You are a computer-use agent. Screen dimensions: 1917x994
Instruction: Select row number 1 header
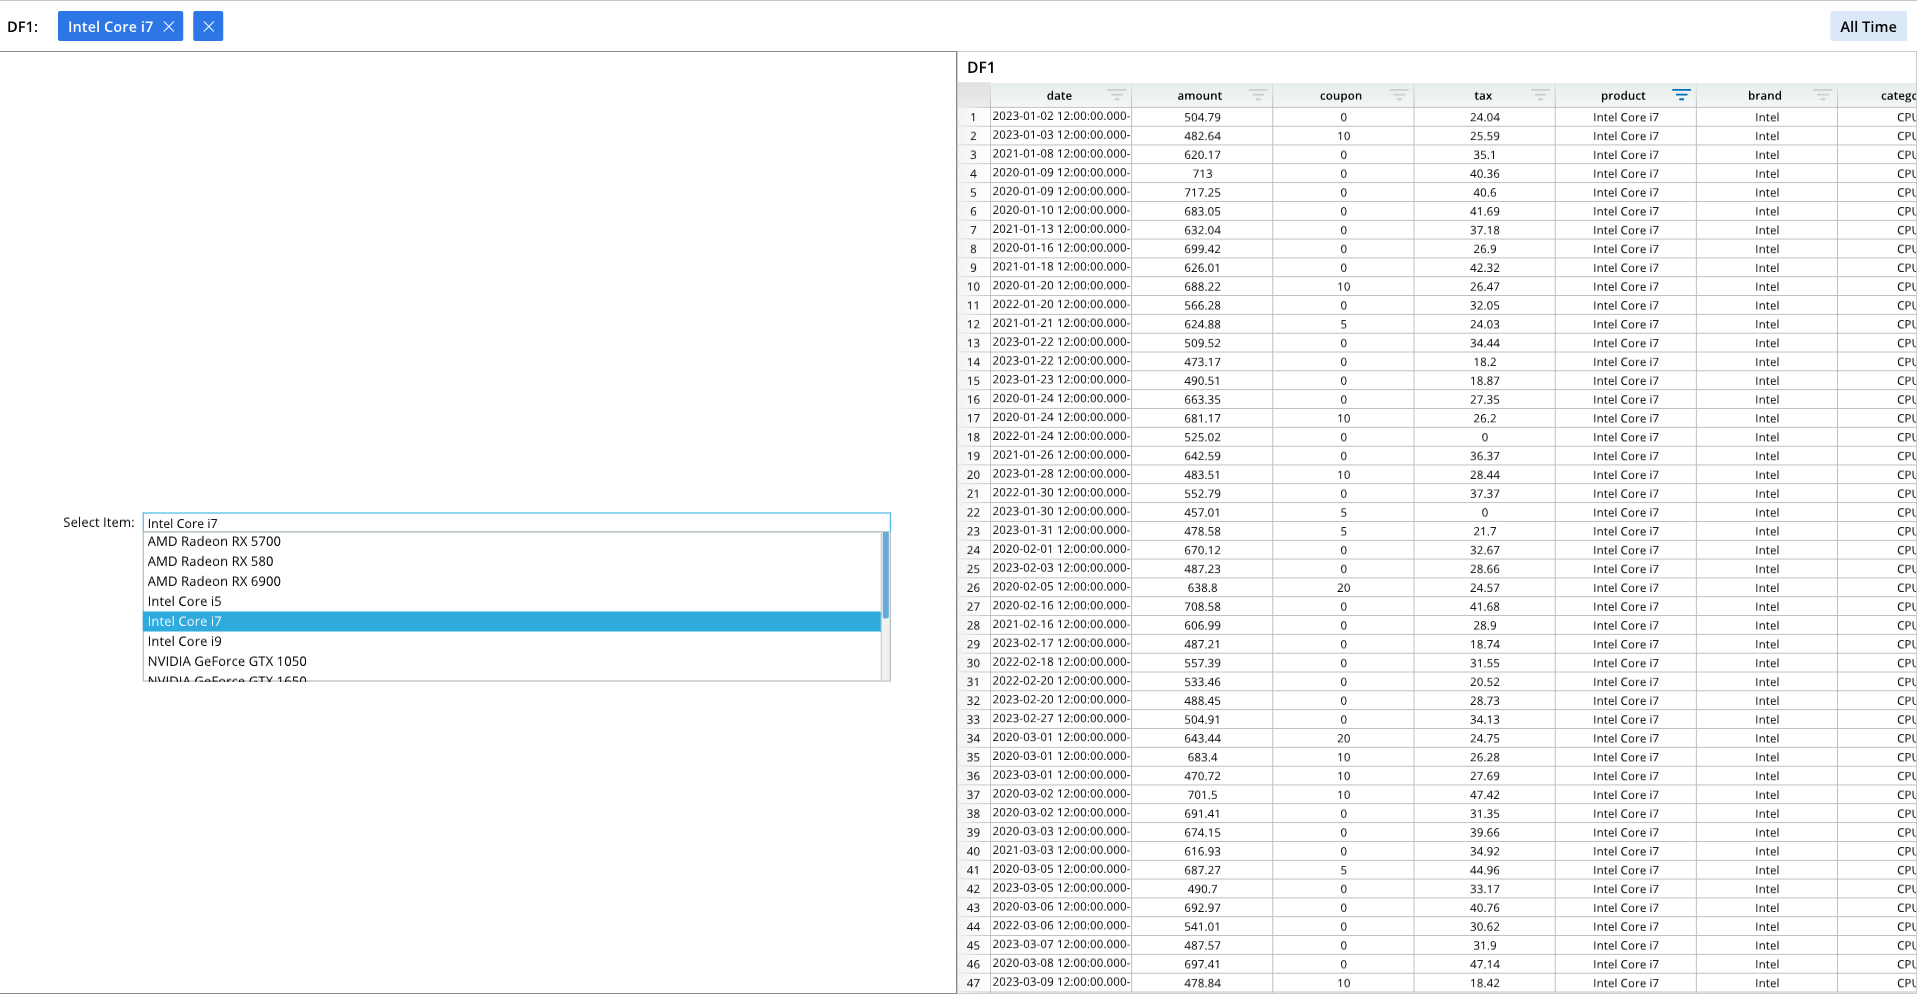(973, 117)
